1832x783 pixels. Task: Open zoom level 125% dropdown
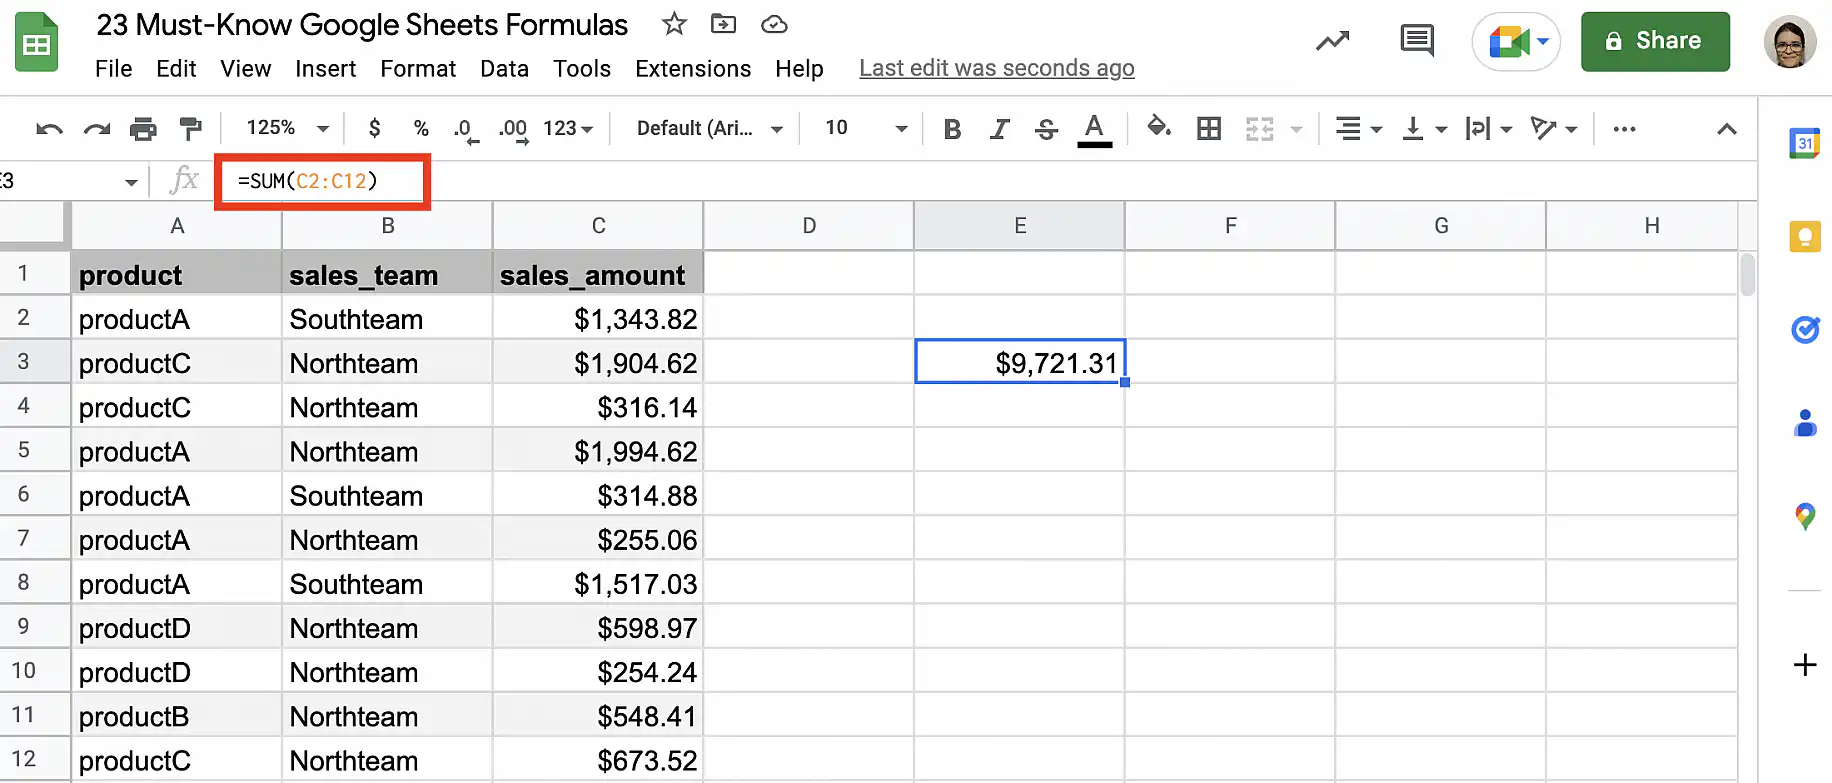tap(287, 128)
